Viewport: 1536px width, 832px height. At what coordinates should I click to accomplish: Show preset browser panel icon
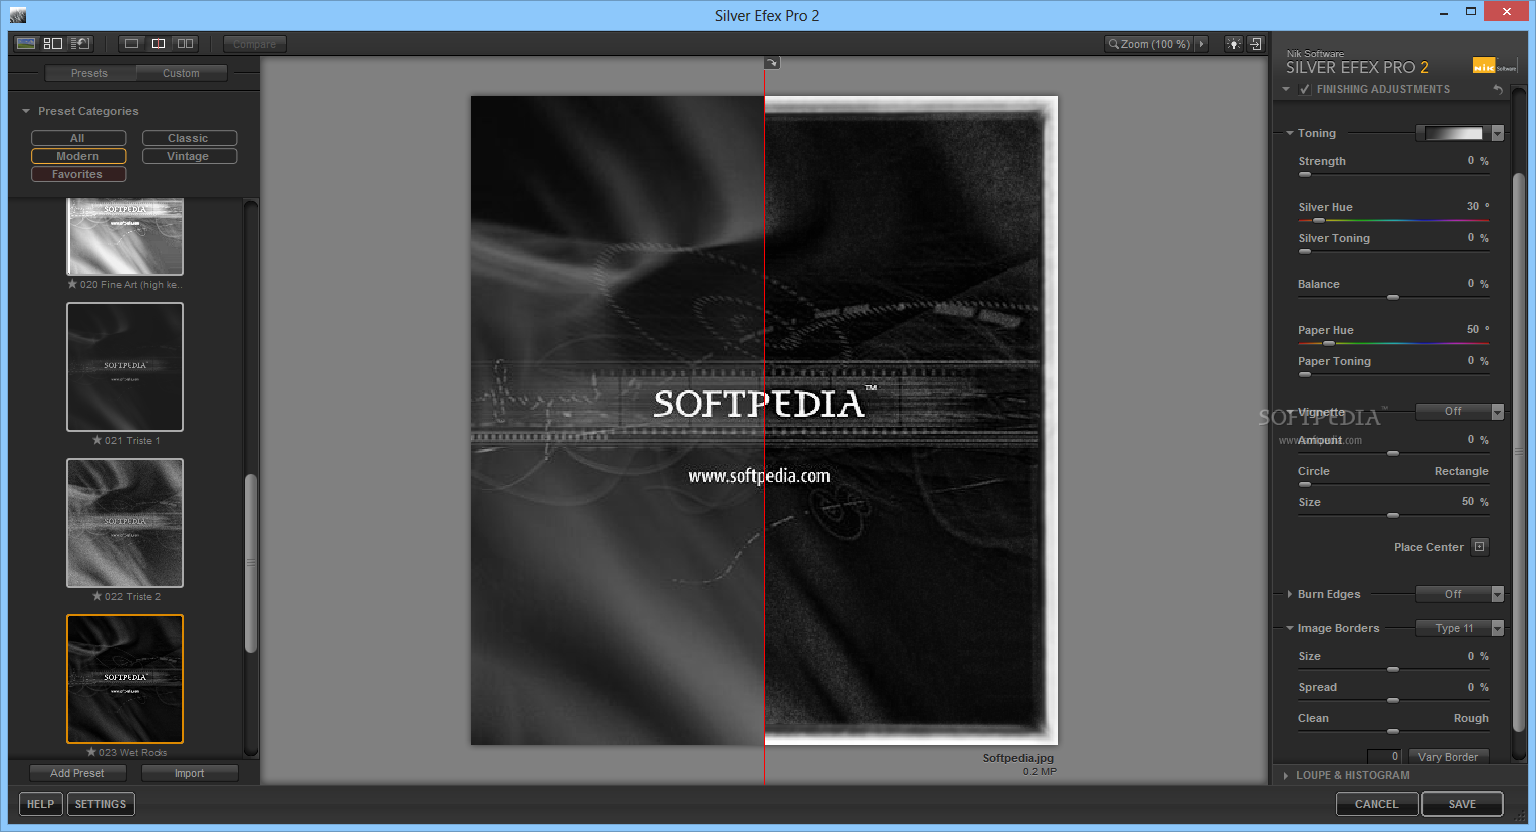pyautogui.click(x=53, y=44)
